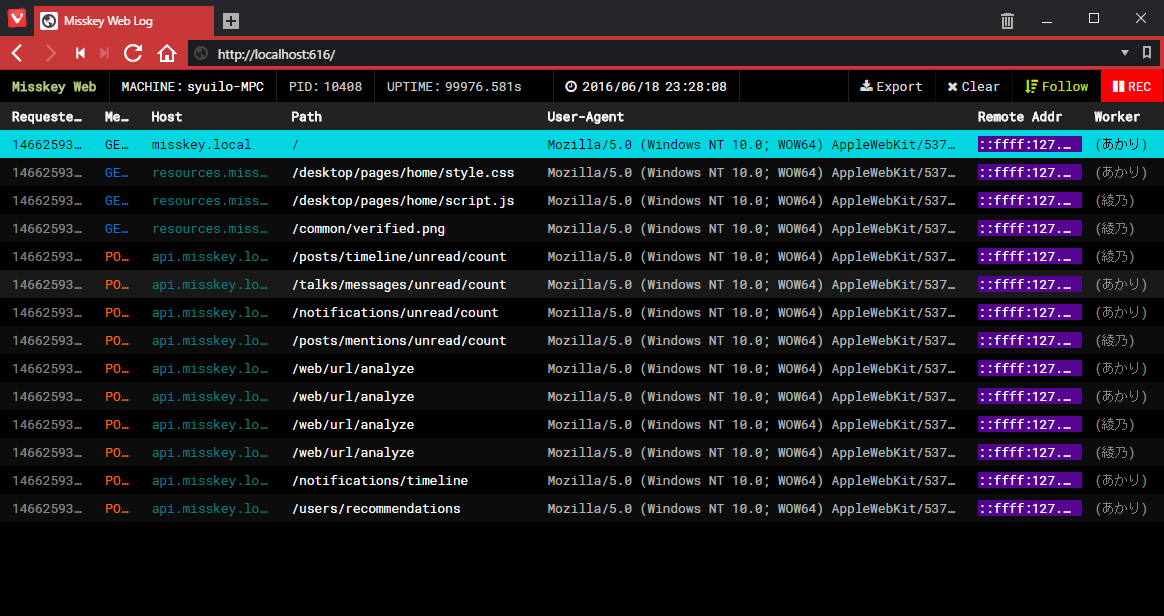Image resolution: width=1164 pixels, height=616 pixels.
Task: Select the /posts/timeline/unread/count path
Action: click(x=399, y=257)
